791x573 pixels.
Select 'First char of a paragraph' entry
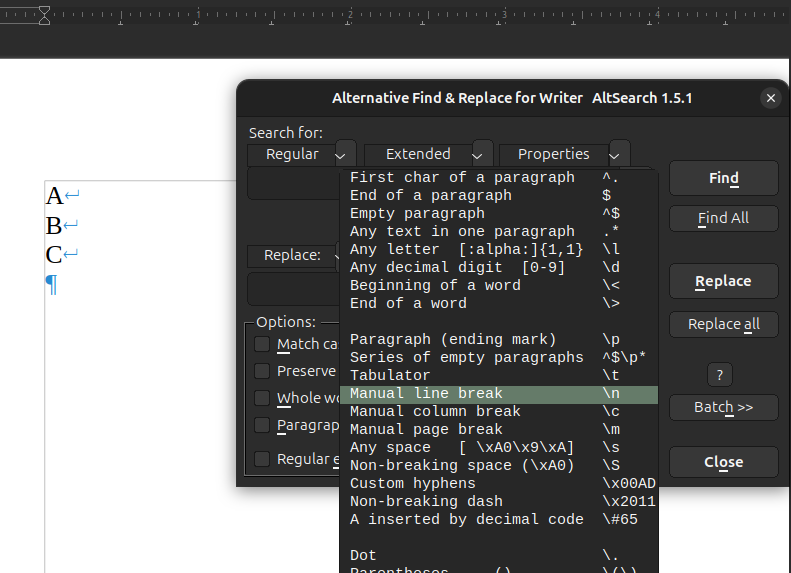(x=498, y=178)
